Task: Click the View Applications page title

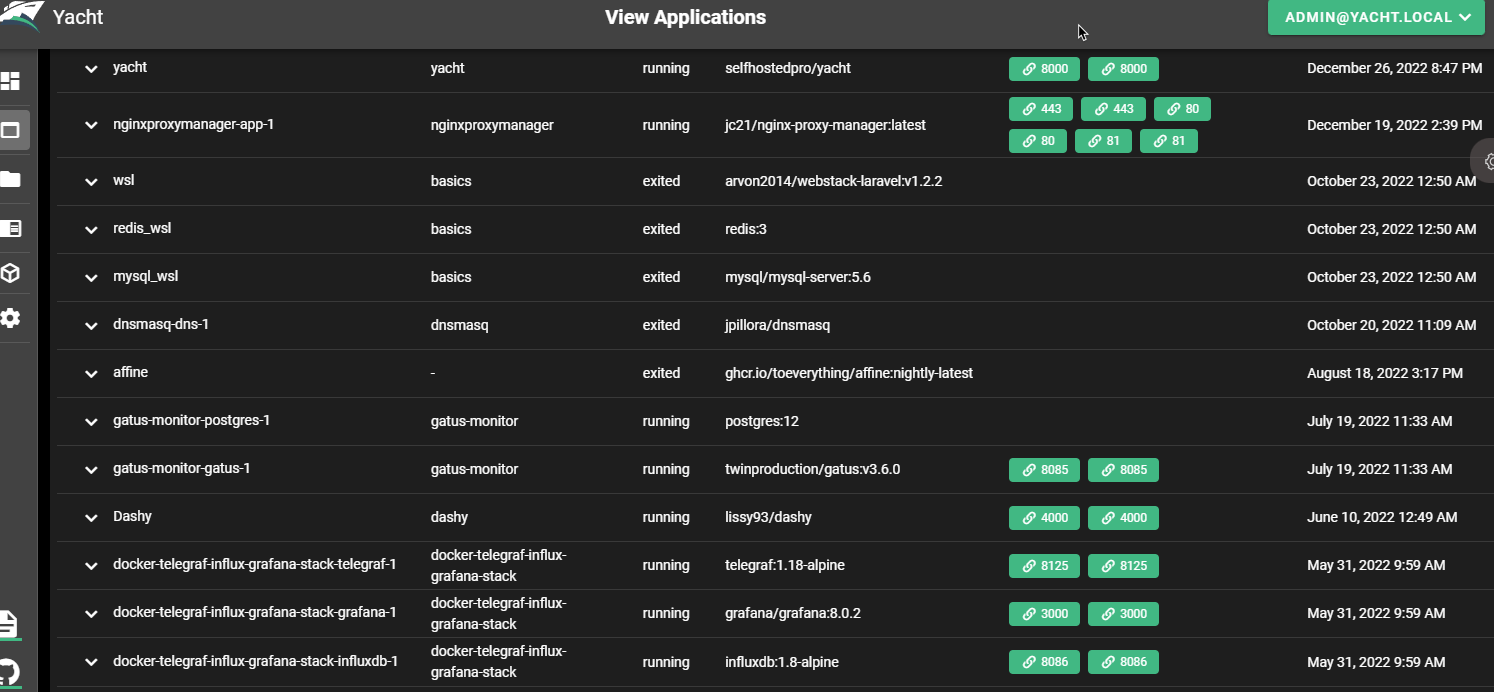Action: click(x=685, y=17)
